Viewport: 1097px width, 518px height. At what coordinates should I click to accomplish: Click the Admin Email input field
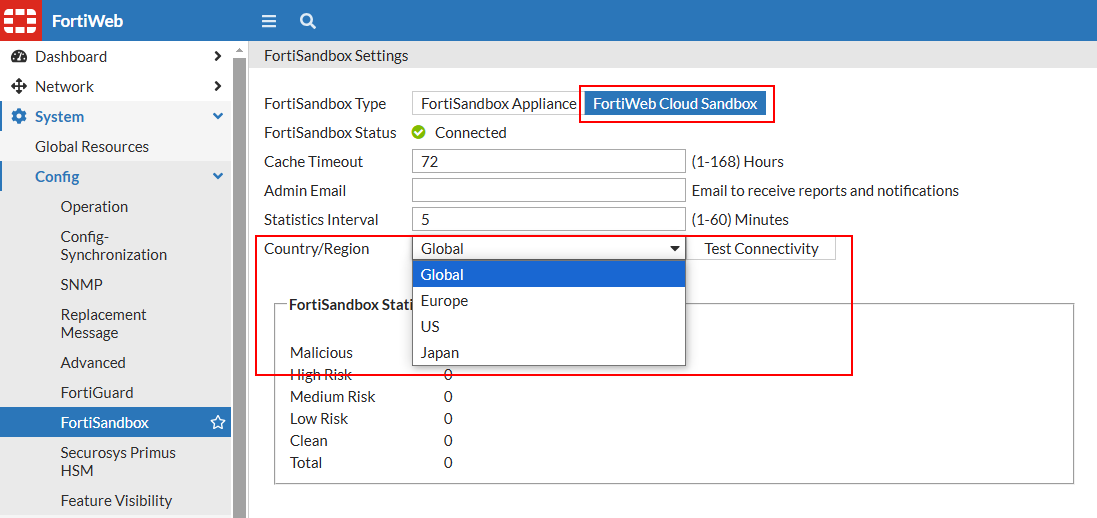point(548,191)
